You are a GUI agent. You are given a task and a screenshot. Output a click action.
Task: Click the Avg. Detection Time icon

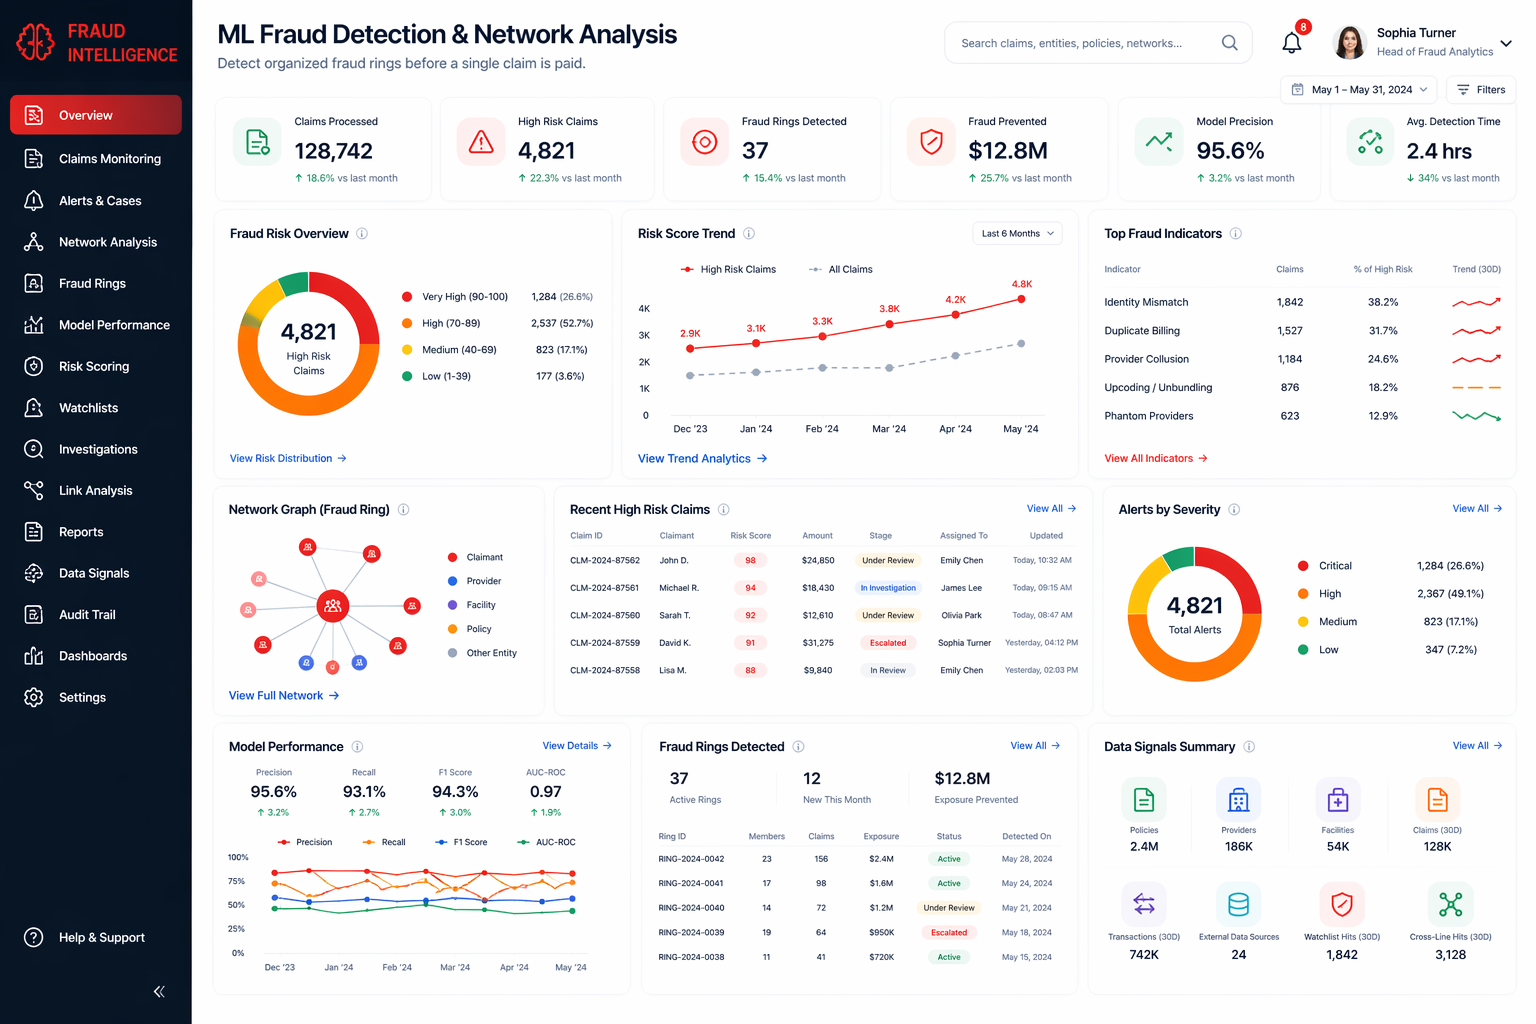click(x=1370, y=142)
